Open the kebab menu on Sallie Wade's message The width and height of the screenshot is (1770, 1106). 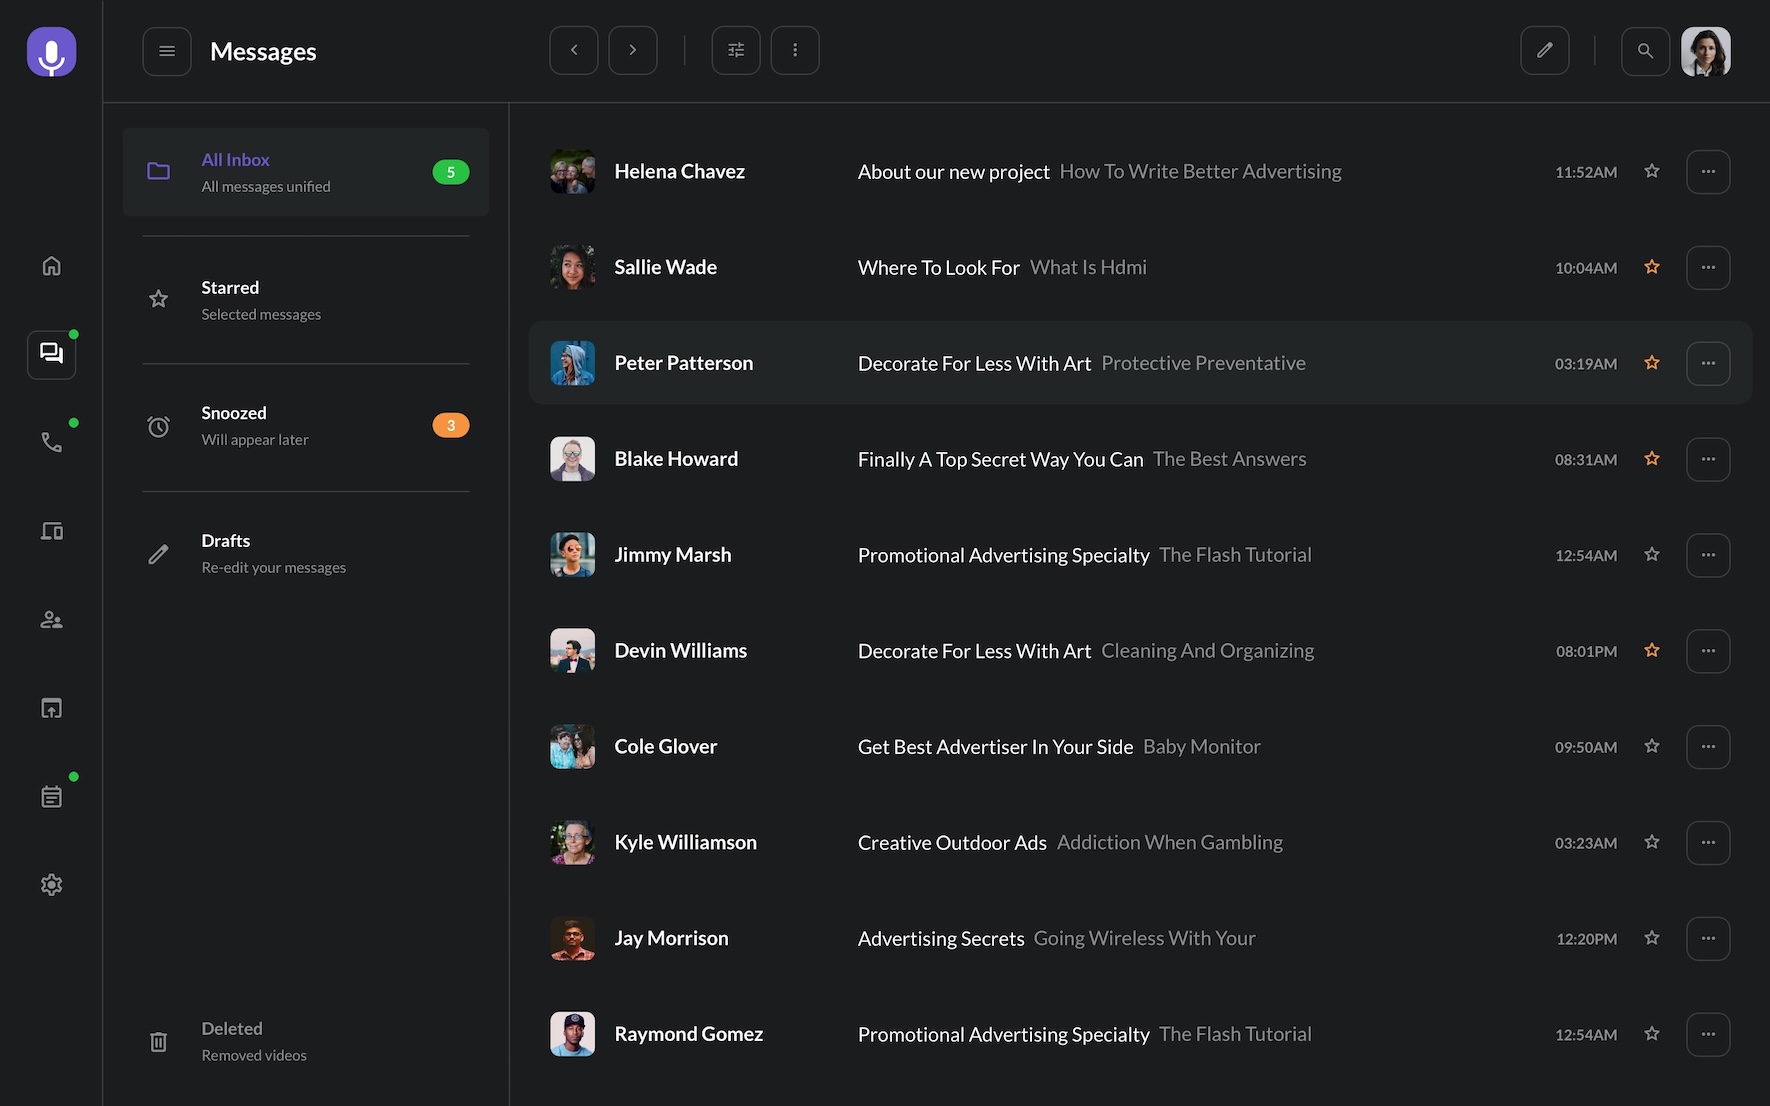click(1708, 267)
